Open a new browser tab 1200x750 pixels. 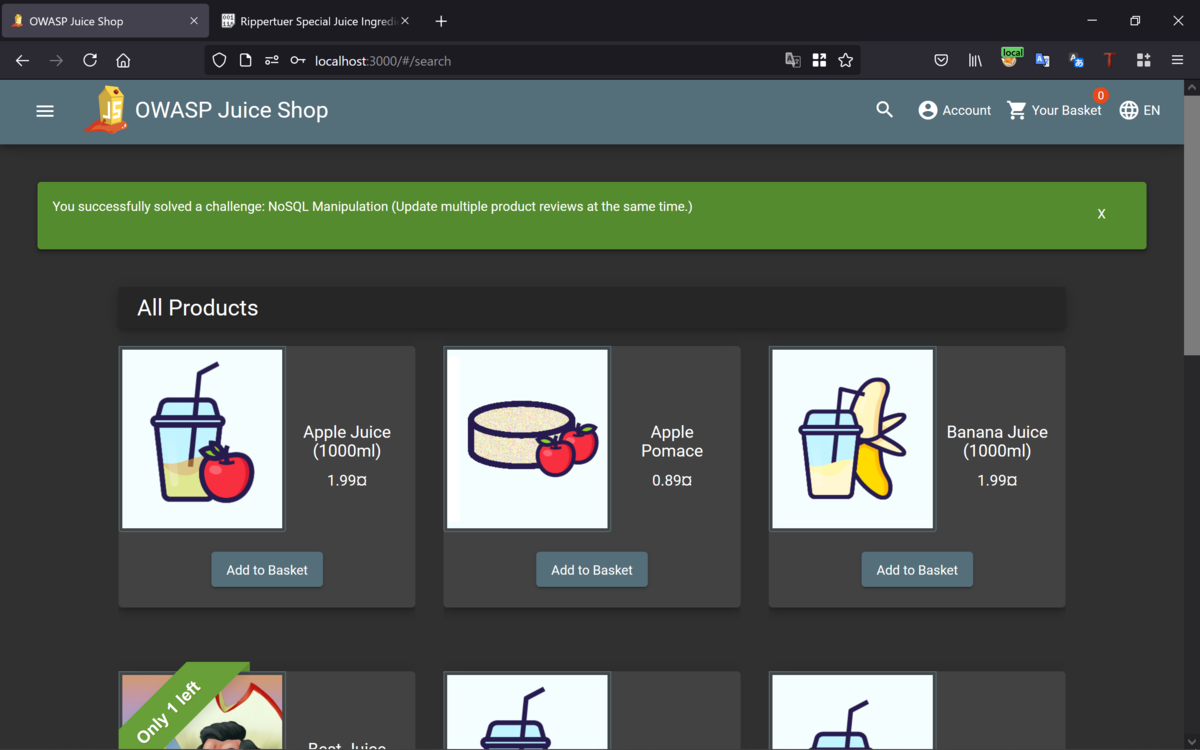pyautogui.click(x=441, y=21)
